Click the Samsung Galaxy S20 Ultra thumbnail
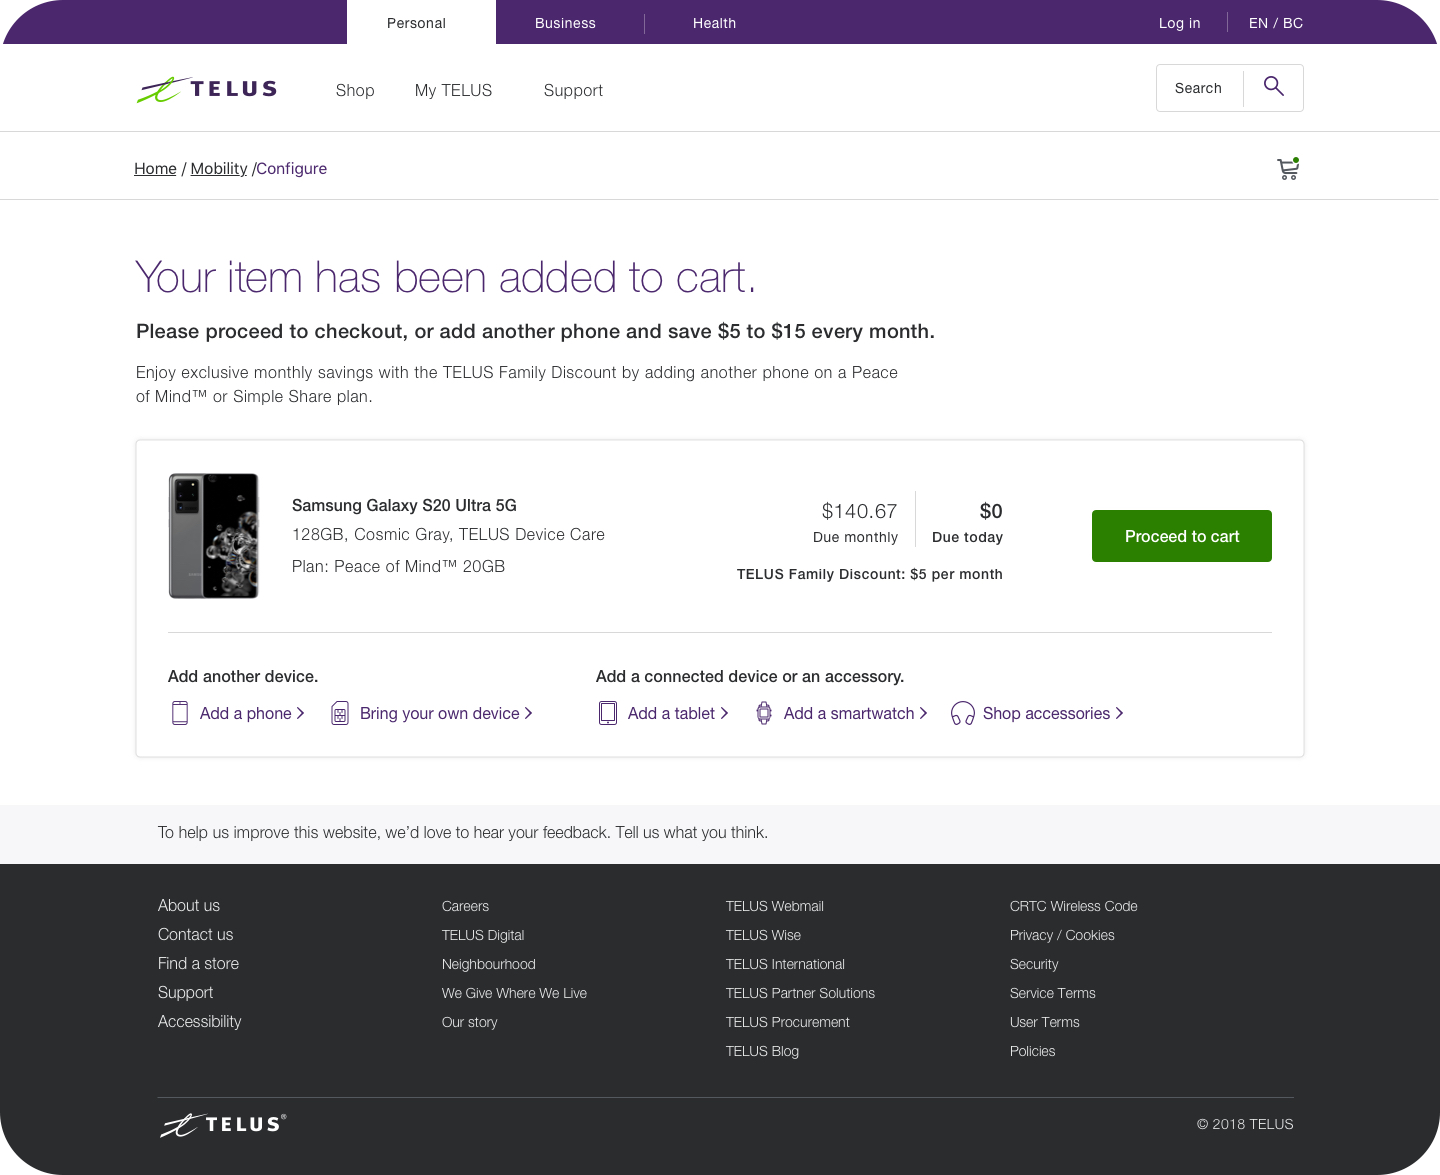 click(x=214, y=536)
